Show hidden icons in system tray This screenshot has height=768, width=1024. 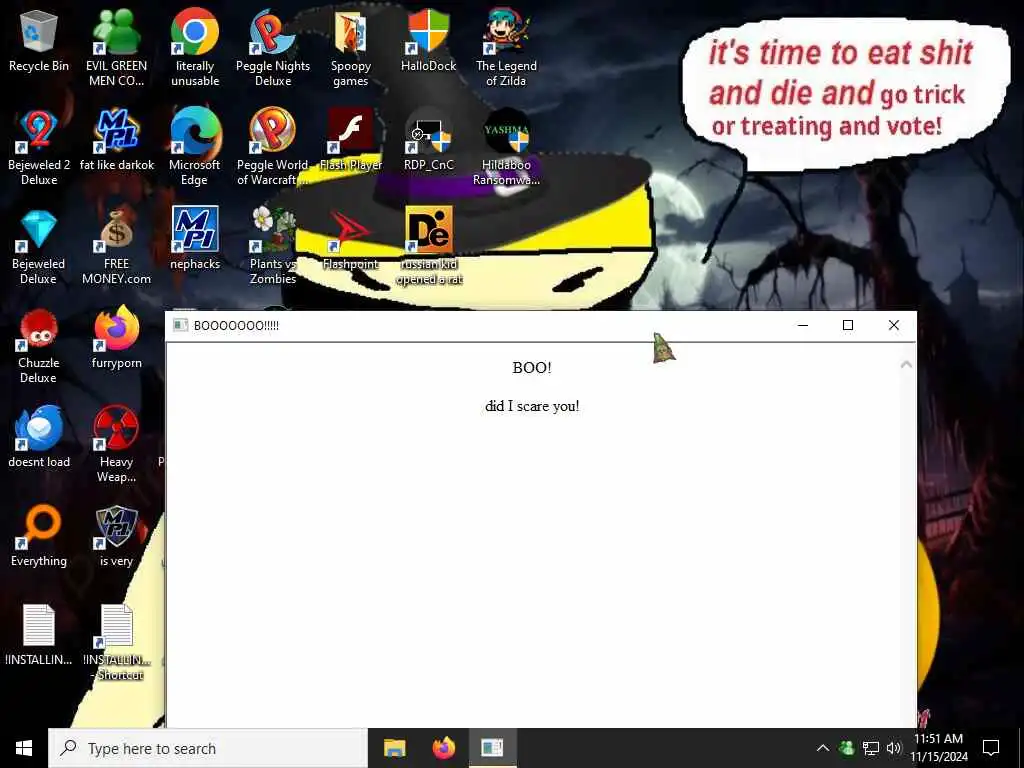click(823, 748)
